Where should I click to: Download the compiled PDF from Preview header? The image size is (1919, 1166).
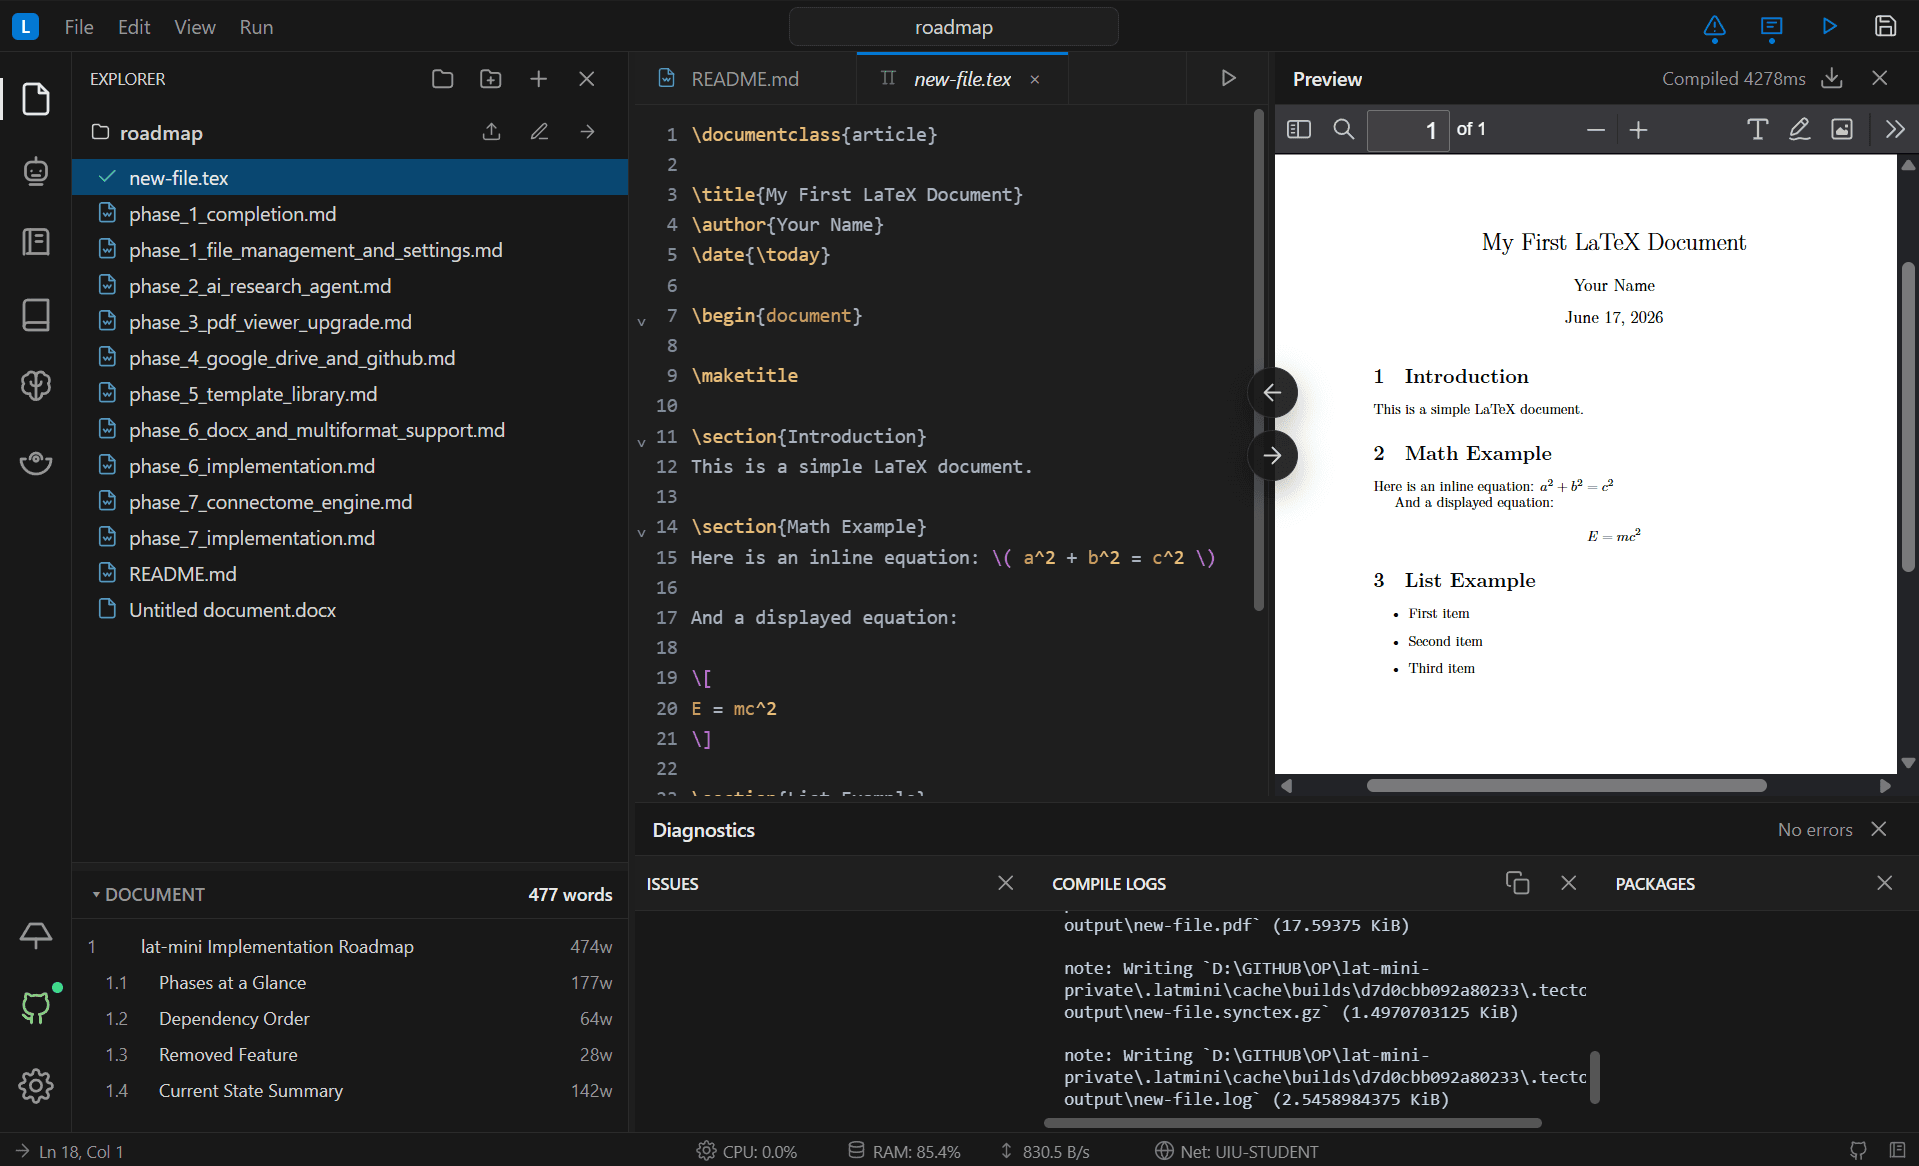tap(1832, 78)
